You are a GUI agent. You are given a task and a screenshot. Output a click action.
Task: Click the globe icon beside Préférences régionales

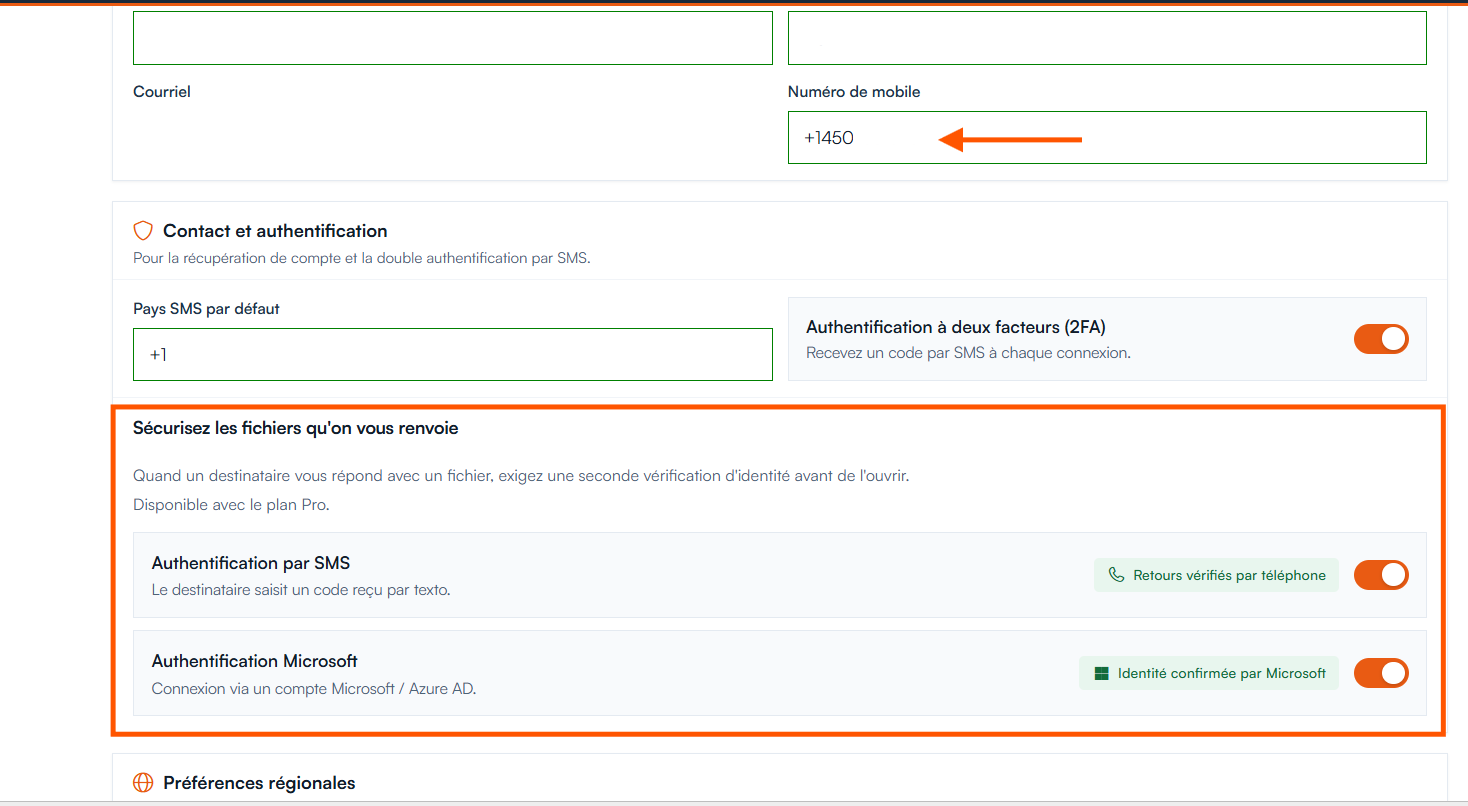143,782
